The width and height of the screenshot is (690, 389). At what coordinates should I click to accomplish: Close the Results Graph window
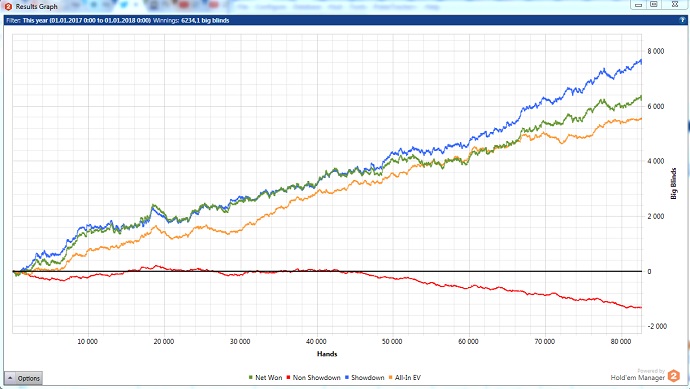pyautogui.click(x=675, y=4)
